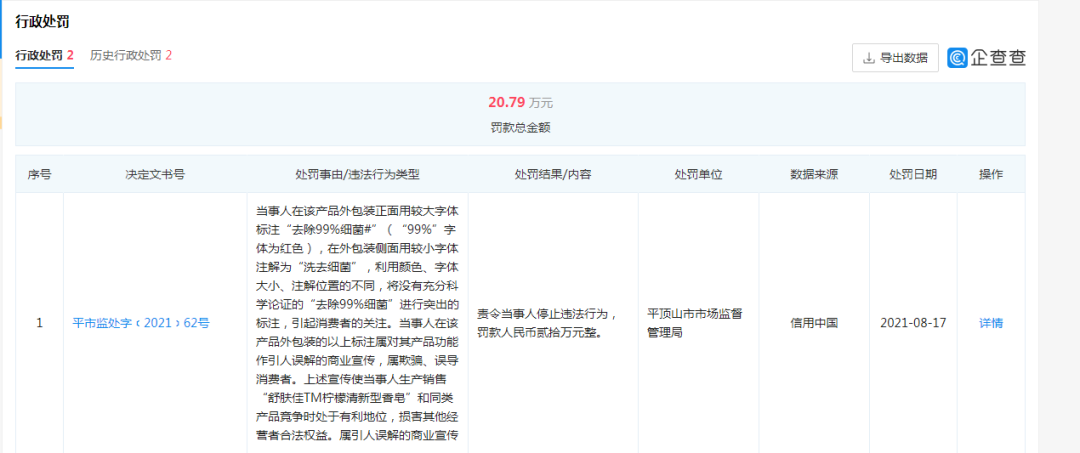The image size is (1080, 453).
Task: Click the 罚款总金额 label
Action: pos(519,127)
